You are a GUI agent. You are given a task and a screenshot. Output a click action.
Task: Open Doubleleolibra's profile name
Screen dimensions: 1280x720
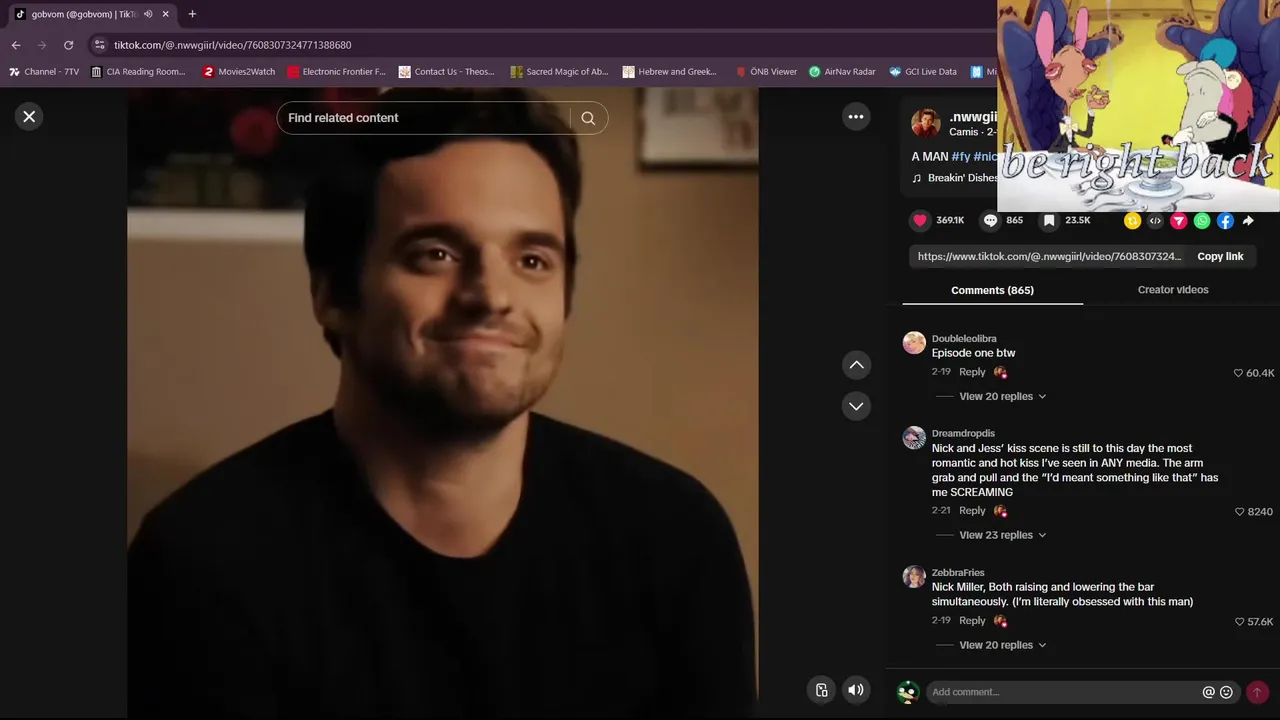pyautogui.click(x=964, y=339)
